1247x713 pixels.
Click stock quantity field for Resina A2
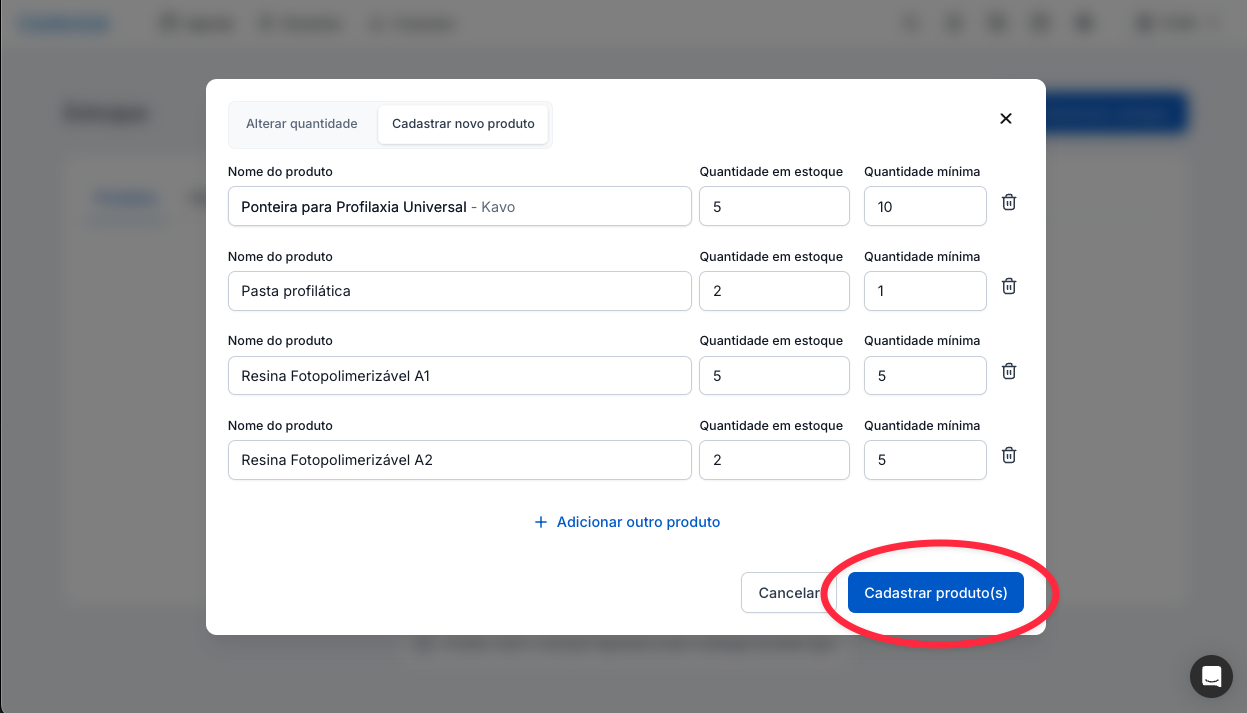tap(773, 460)
